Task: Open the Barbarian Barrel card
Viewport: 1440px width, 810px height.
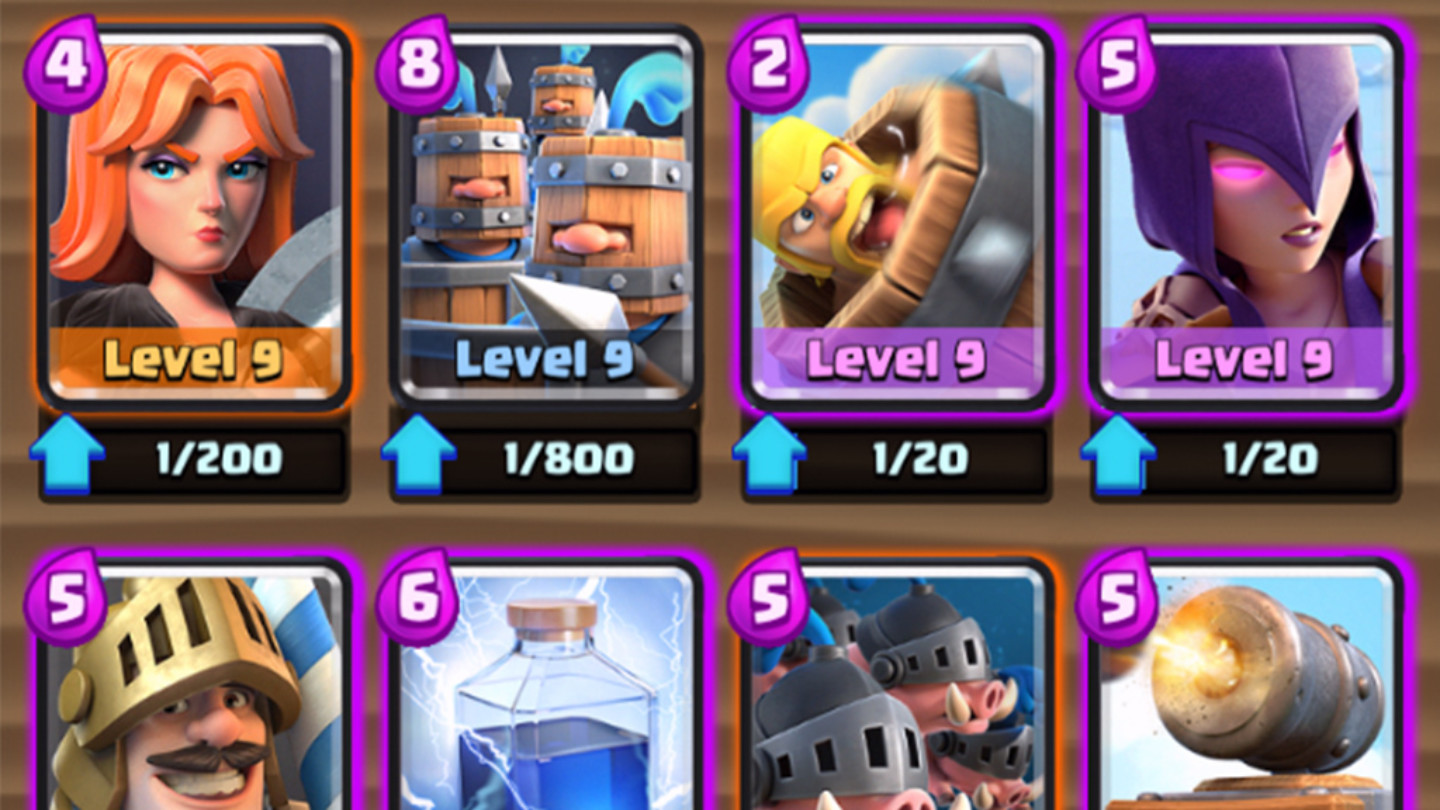Action: pos(896,217)
